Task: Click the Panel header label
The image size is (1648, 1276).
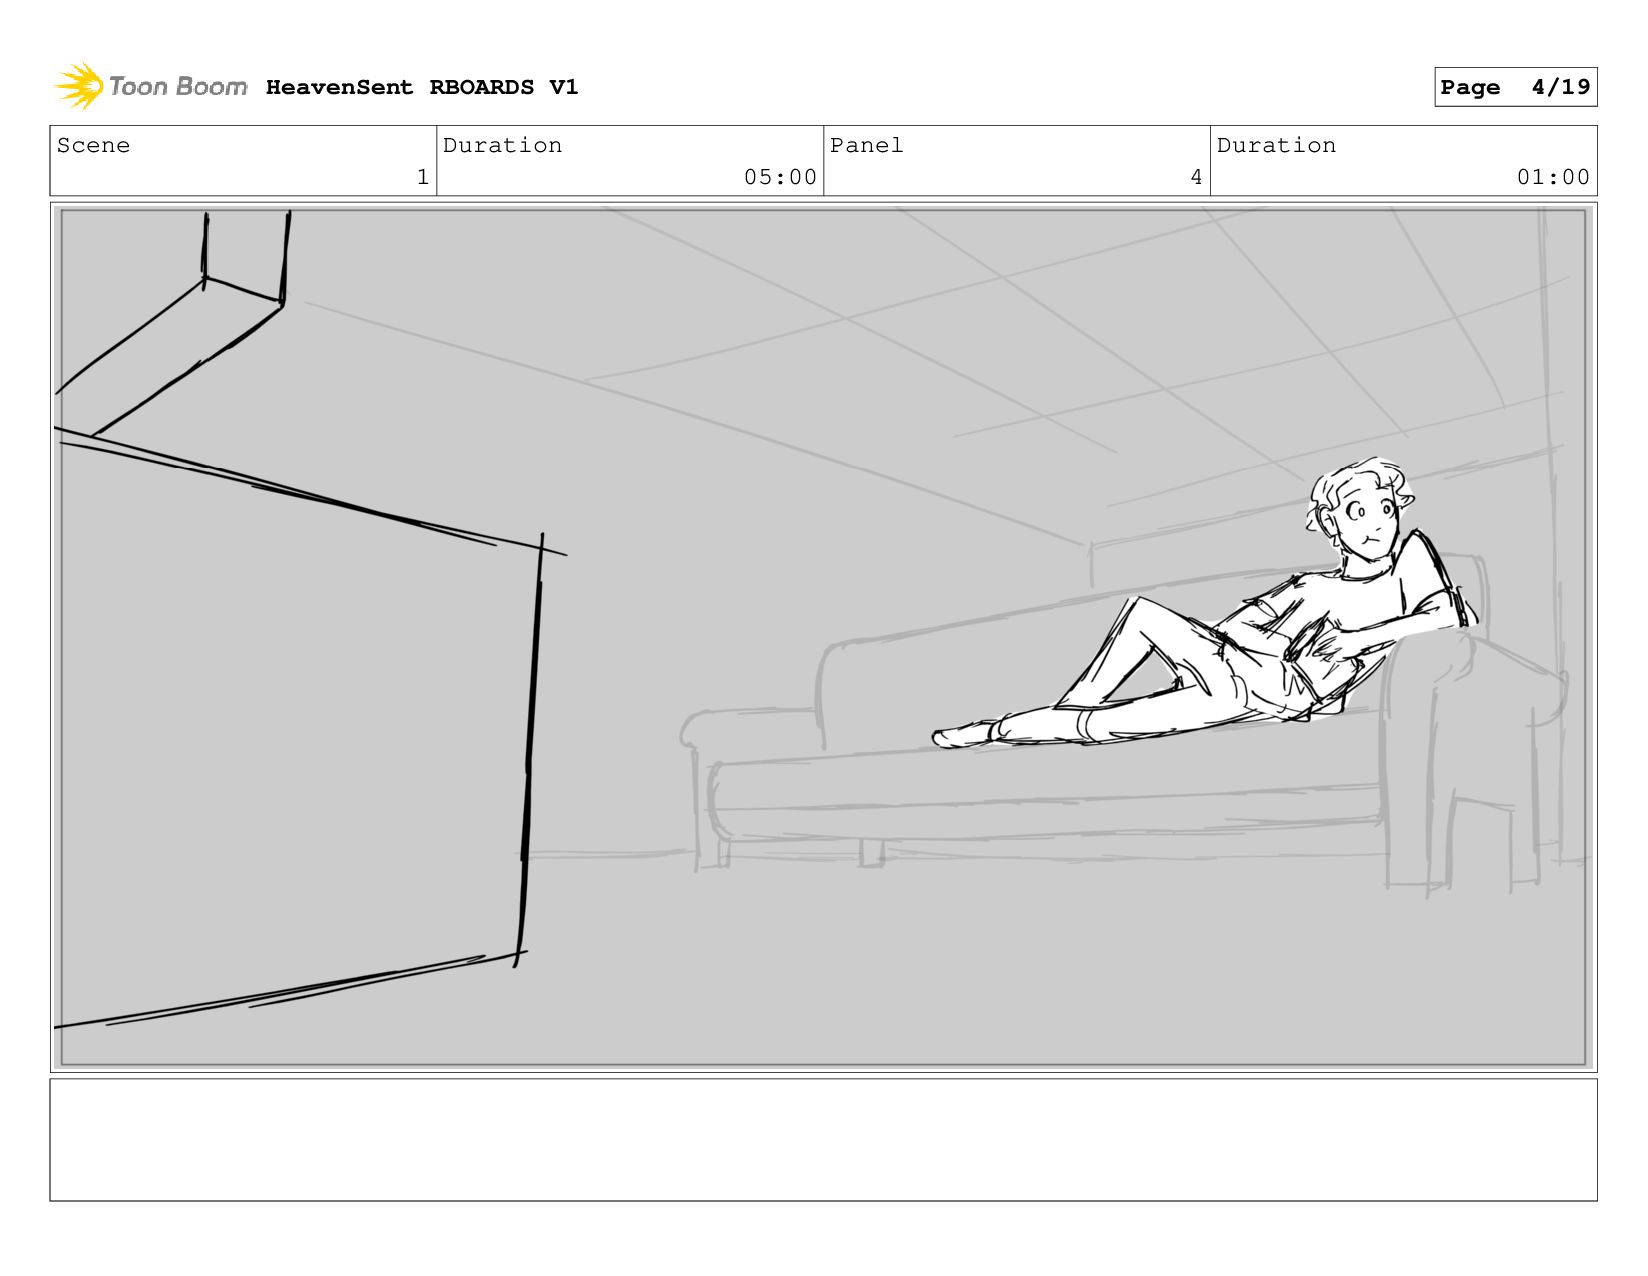Action: point(866,145)
